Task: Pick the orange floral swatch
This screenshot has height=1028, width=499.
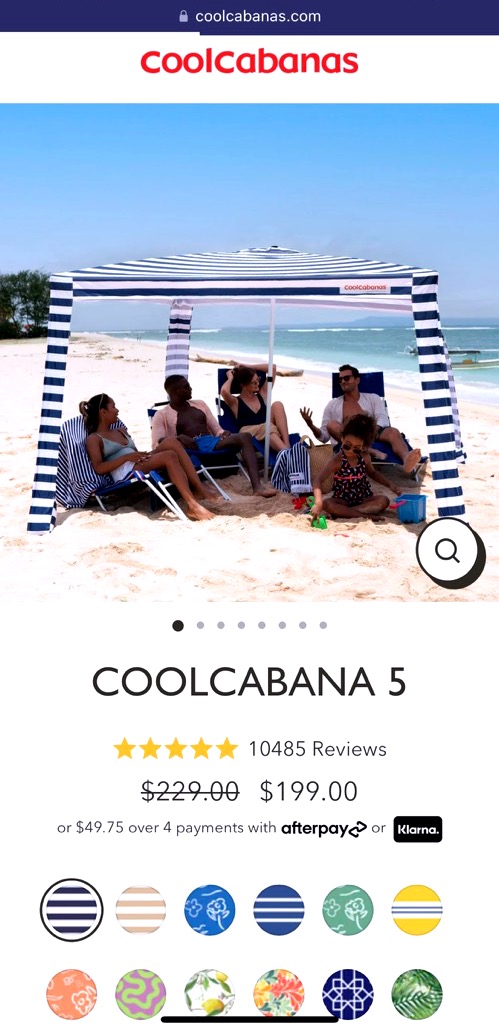Action: point(71,995)
